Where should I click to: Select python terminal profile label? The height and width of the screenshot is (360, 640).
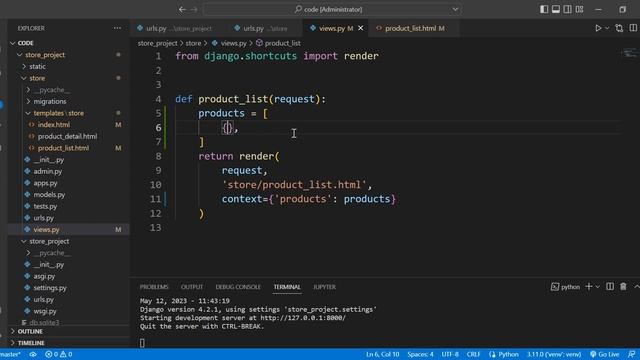[x=565, y=287]
